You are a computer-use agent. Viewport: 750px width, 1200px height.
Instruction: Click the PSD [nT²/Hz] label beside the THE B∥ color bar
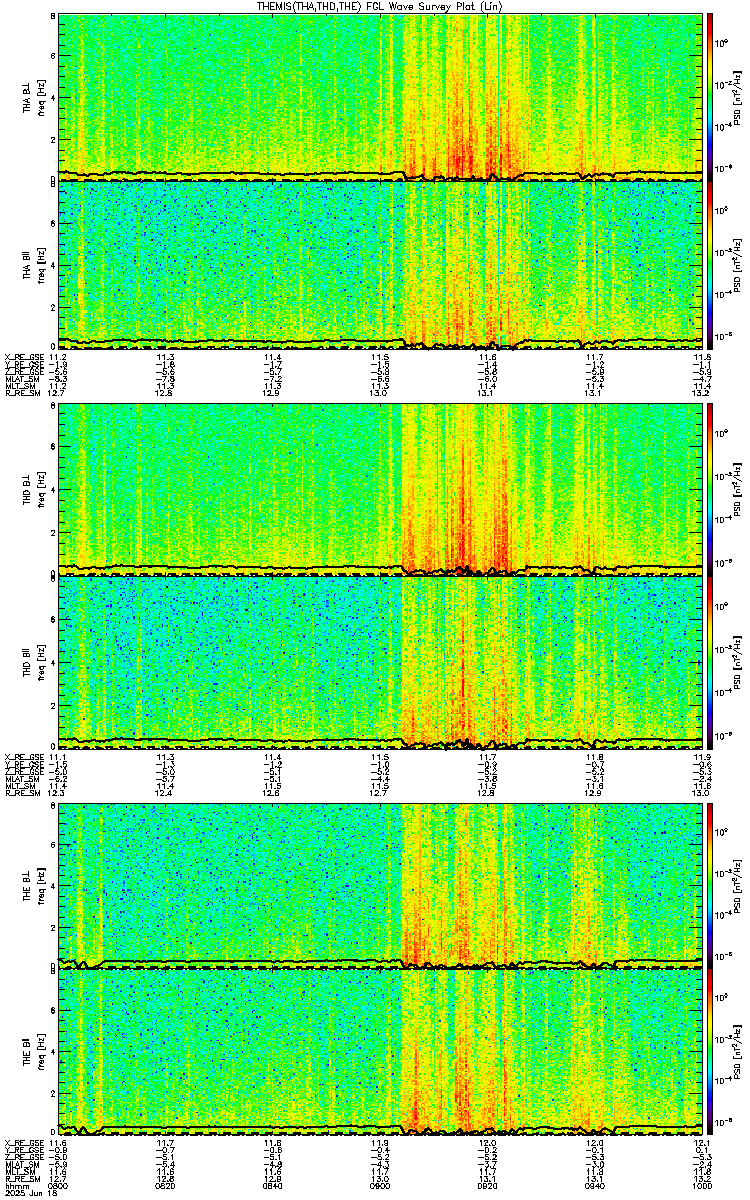tap(738, 1053)
